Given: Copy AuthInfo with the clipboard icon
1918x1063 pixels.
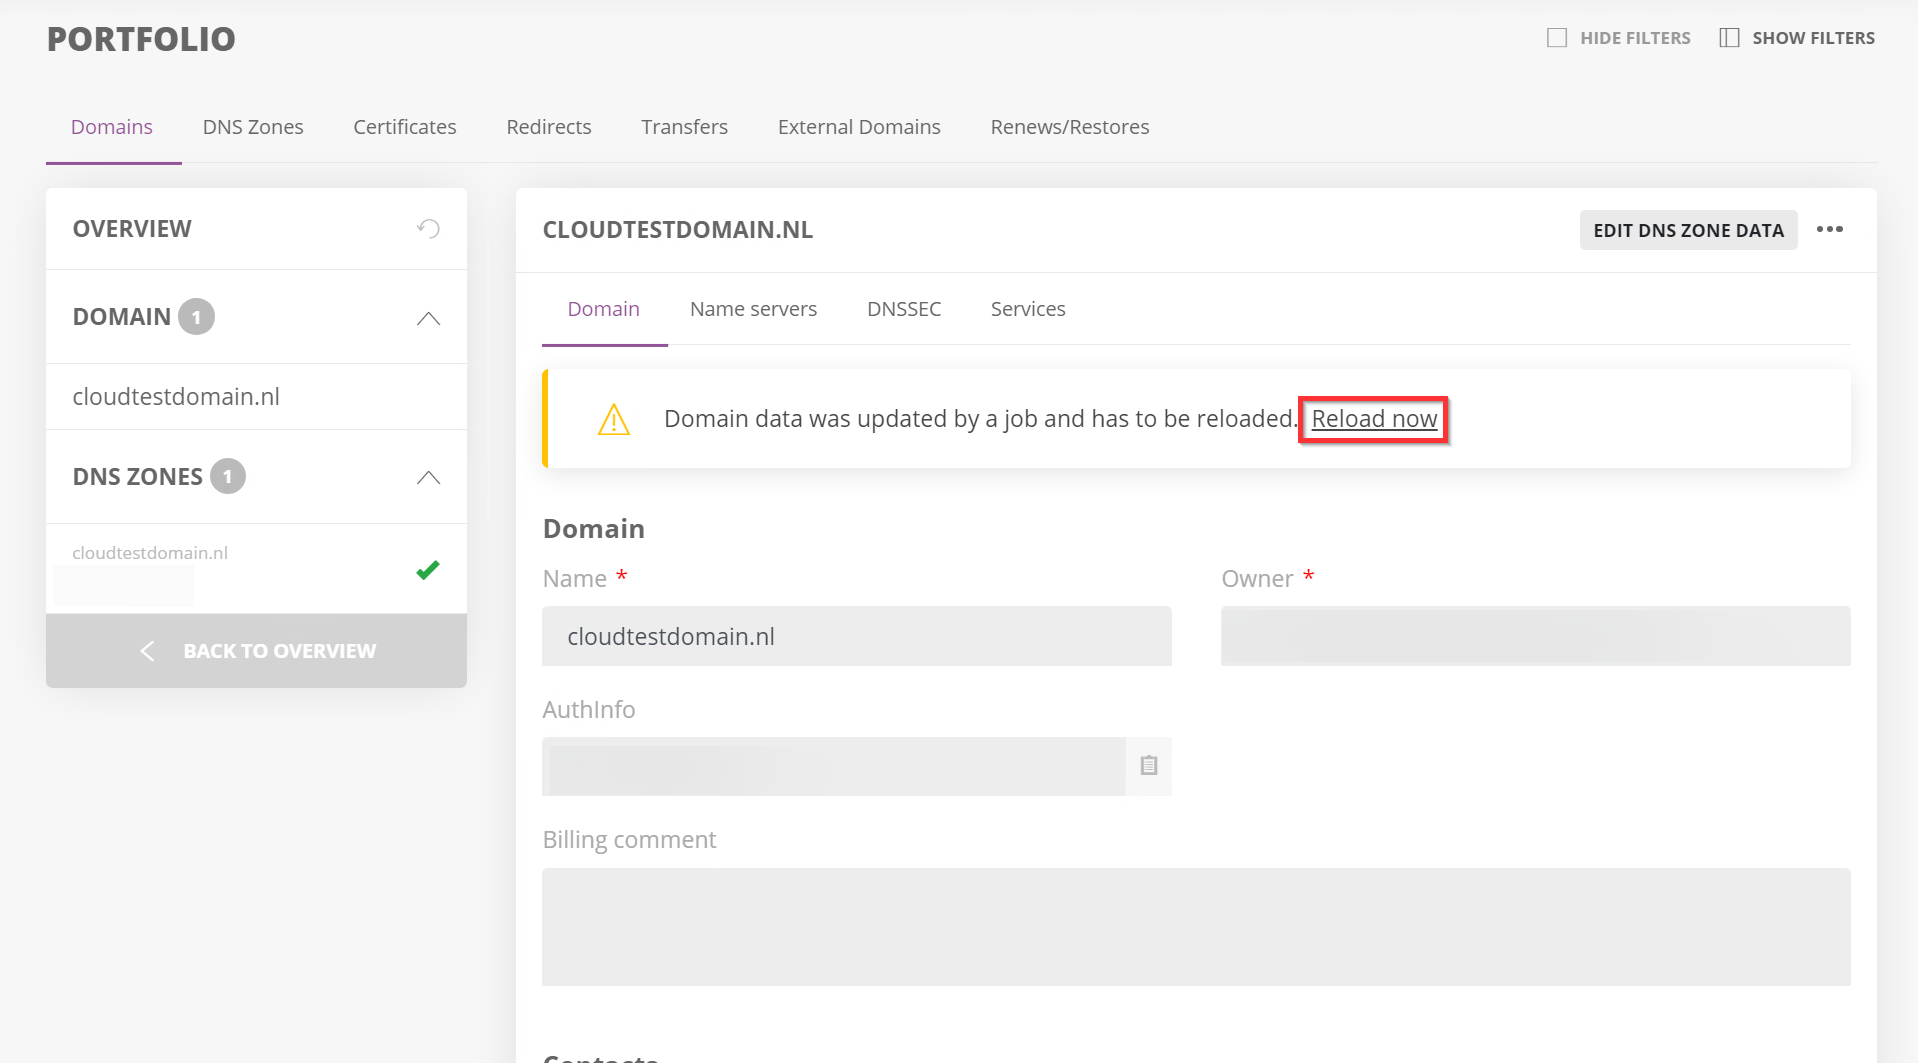Looking at the screenshot, I should (1149, 766).
